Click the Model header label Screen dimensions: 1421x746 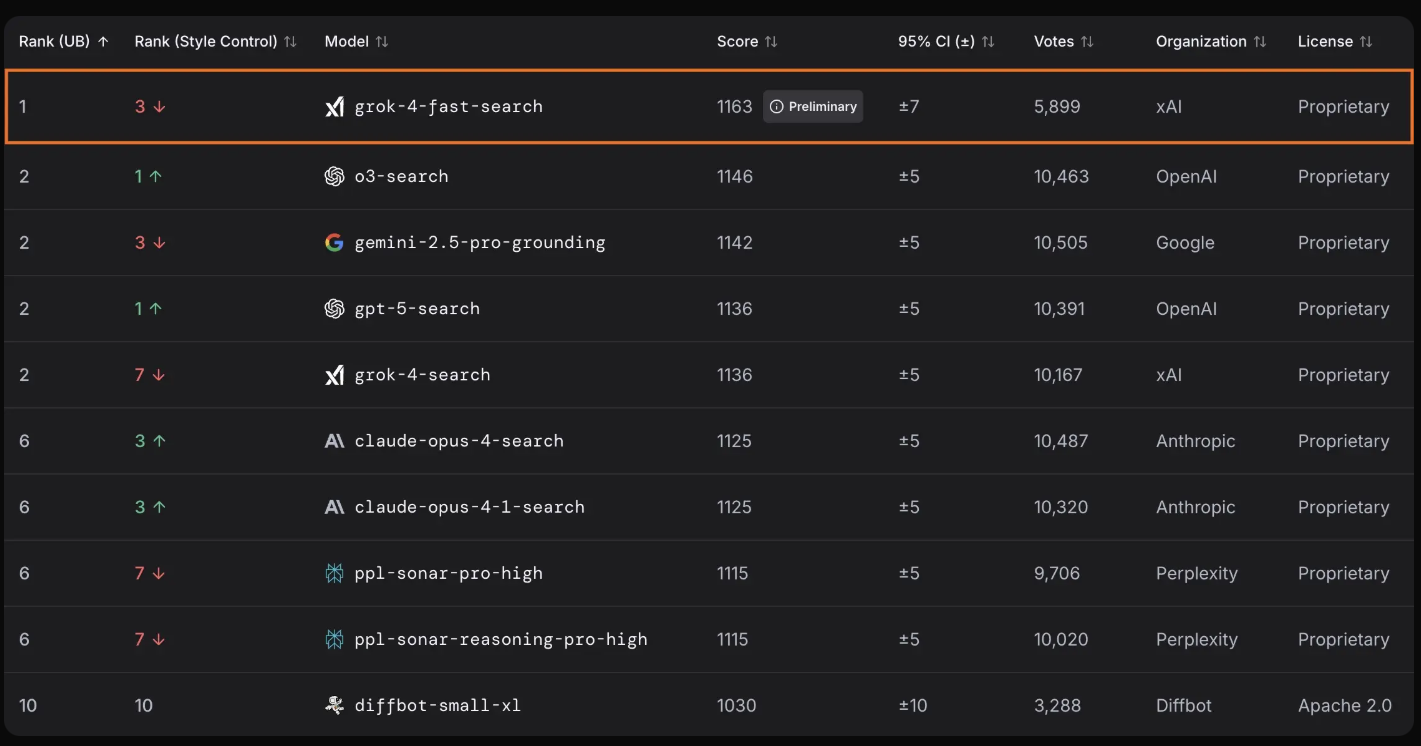click(x=347, y=42)
